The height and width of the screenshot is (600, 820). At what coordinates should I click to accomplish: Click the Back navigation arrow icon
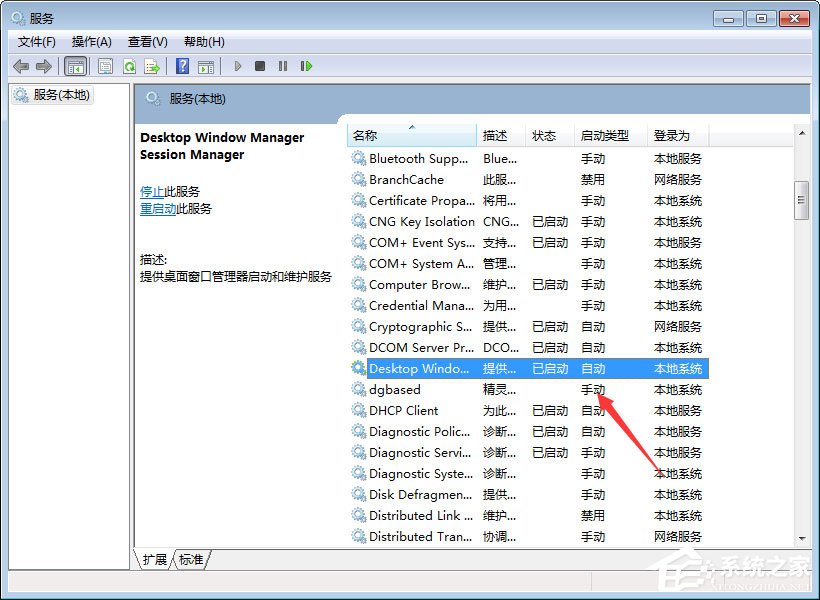click(21, 66)
